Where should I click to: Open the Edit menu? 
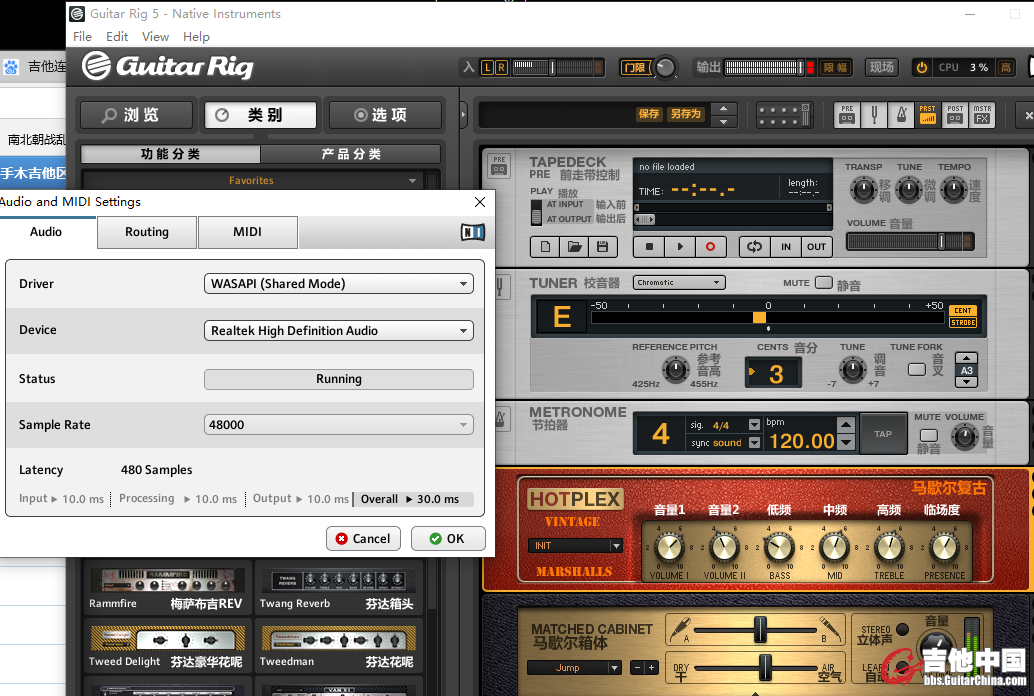point(117,37)
